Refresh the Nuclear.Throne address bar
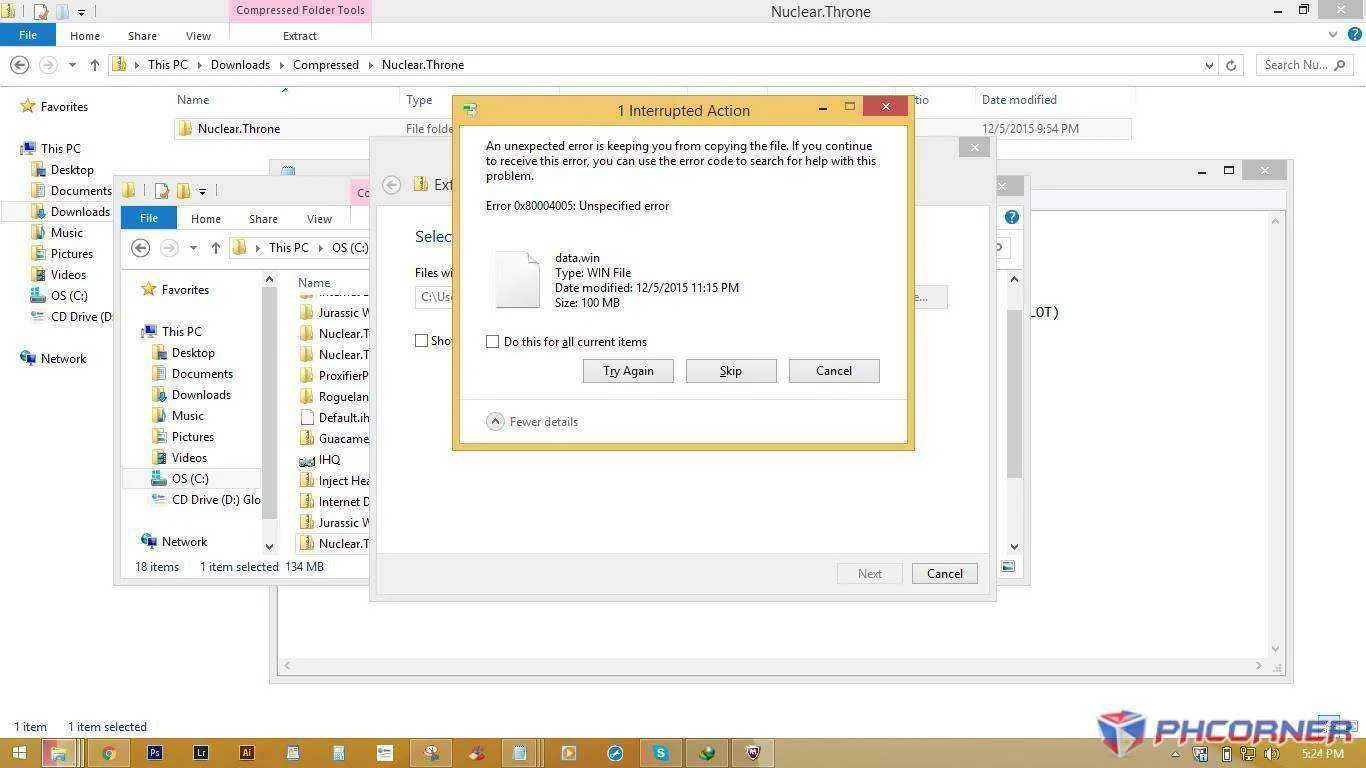The image size is (1366, 768). 1231,65
